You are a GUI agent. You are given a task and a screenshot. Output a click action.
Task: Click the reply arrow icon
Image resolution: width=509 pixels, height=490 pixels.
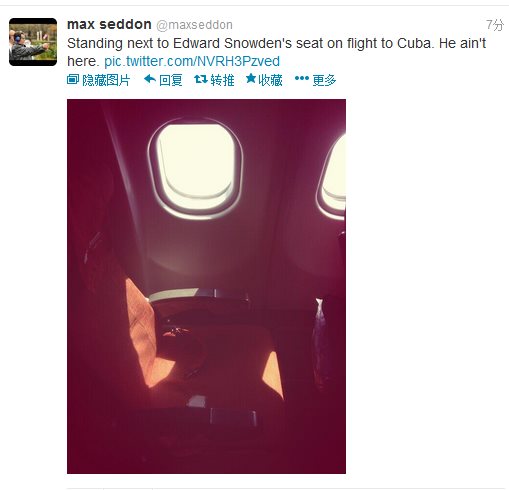coord(150,79)
